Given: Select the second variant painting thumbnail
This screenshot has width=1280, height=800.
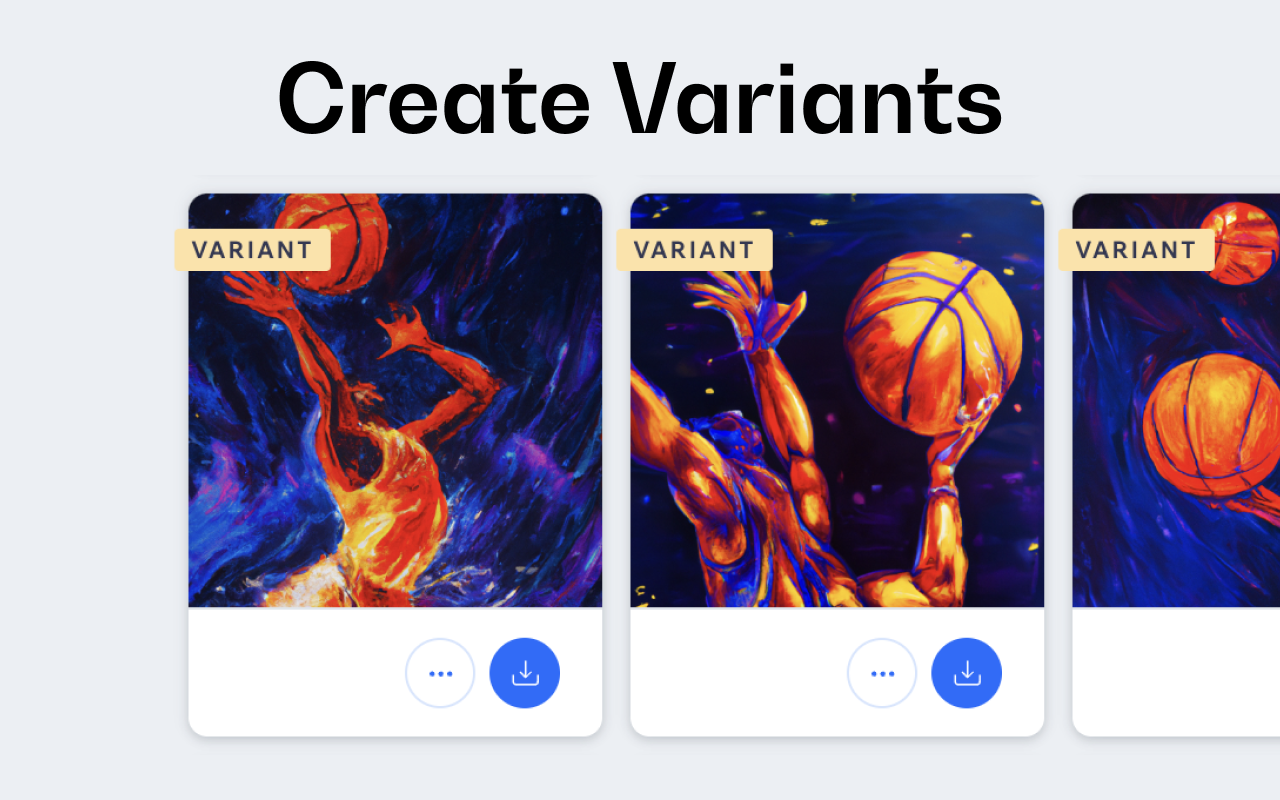Looking at the screenshot, I should (x=837, y=400).
